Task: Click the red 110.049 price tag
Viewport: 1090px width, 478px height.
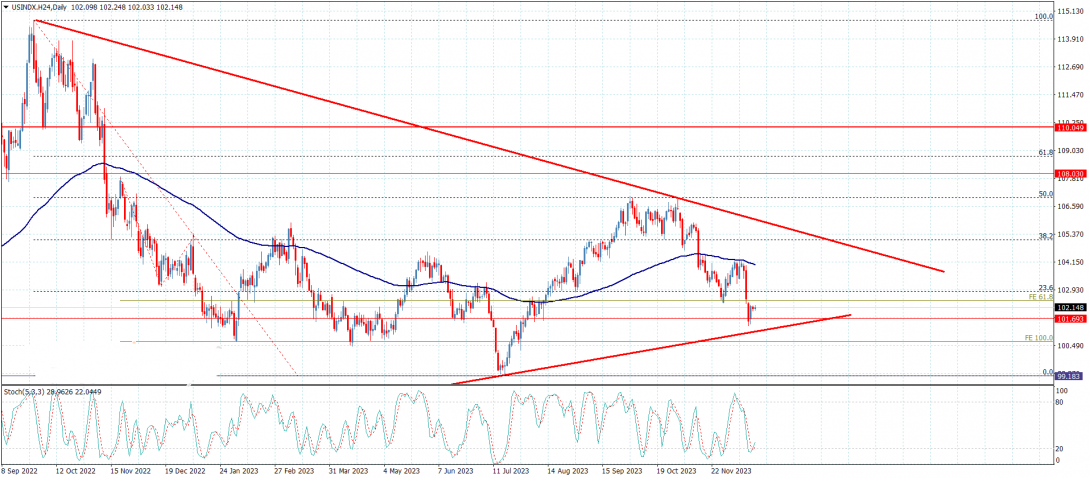Action: click(x=1071, y=128)
